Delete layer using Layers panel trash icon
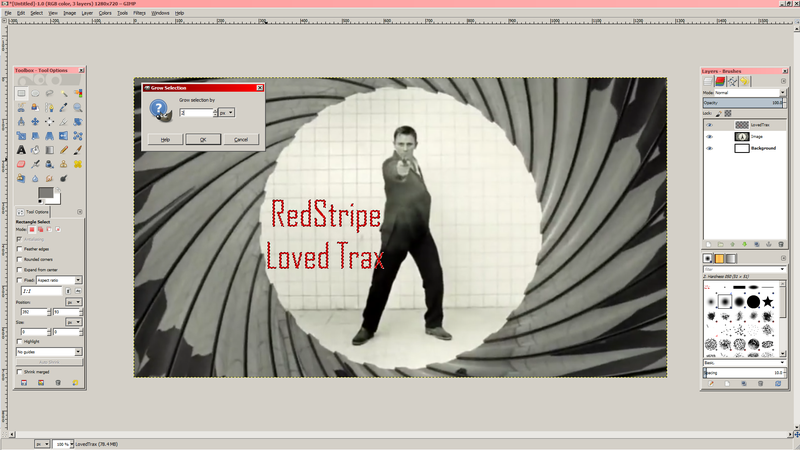The image size is (800, 450). point(781,244)
